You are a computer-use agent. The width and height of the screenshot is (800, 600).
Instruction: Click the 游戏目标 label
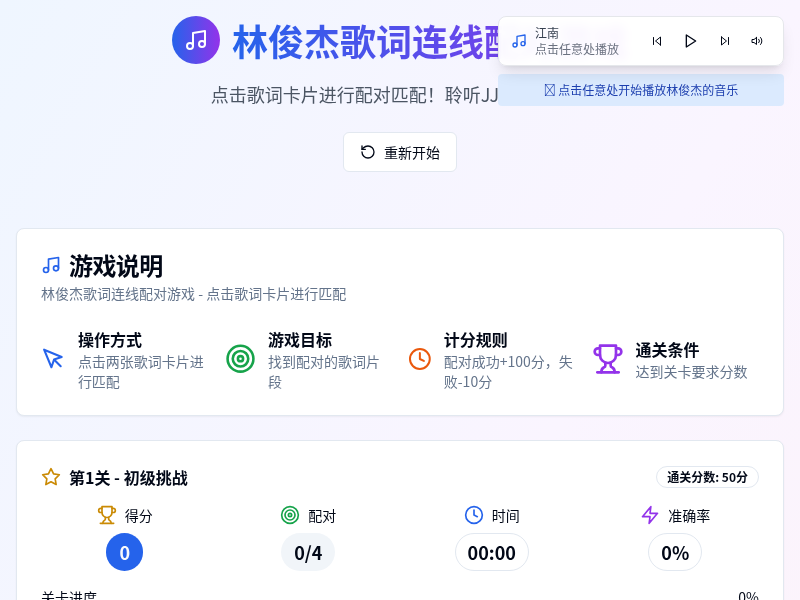300,340
